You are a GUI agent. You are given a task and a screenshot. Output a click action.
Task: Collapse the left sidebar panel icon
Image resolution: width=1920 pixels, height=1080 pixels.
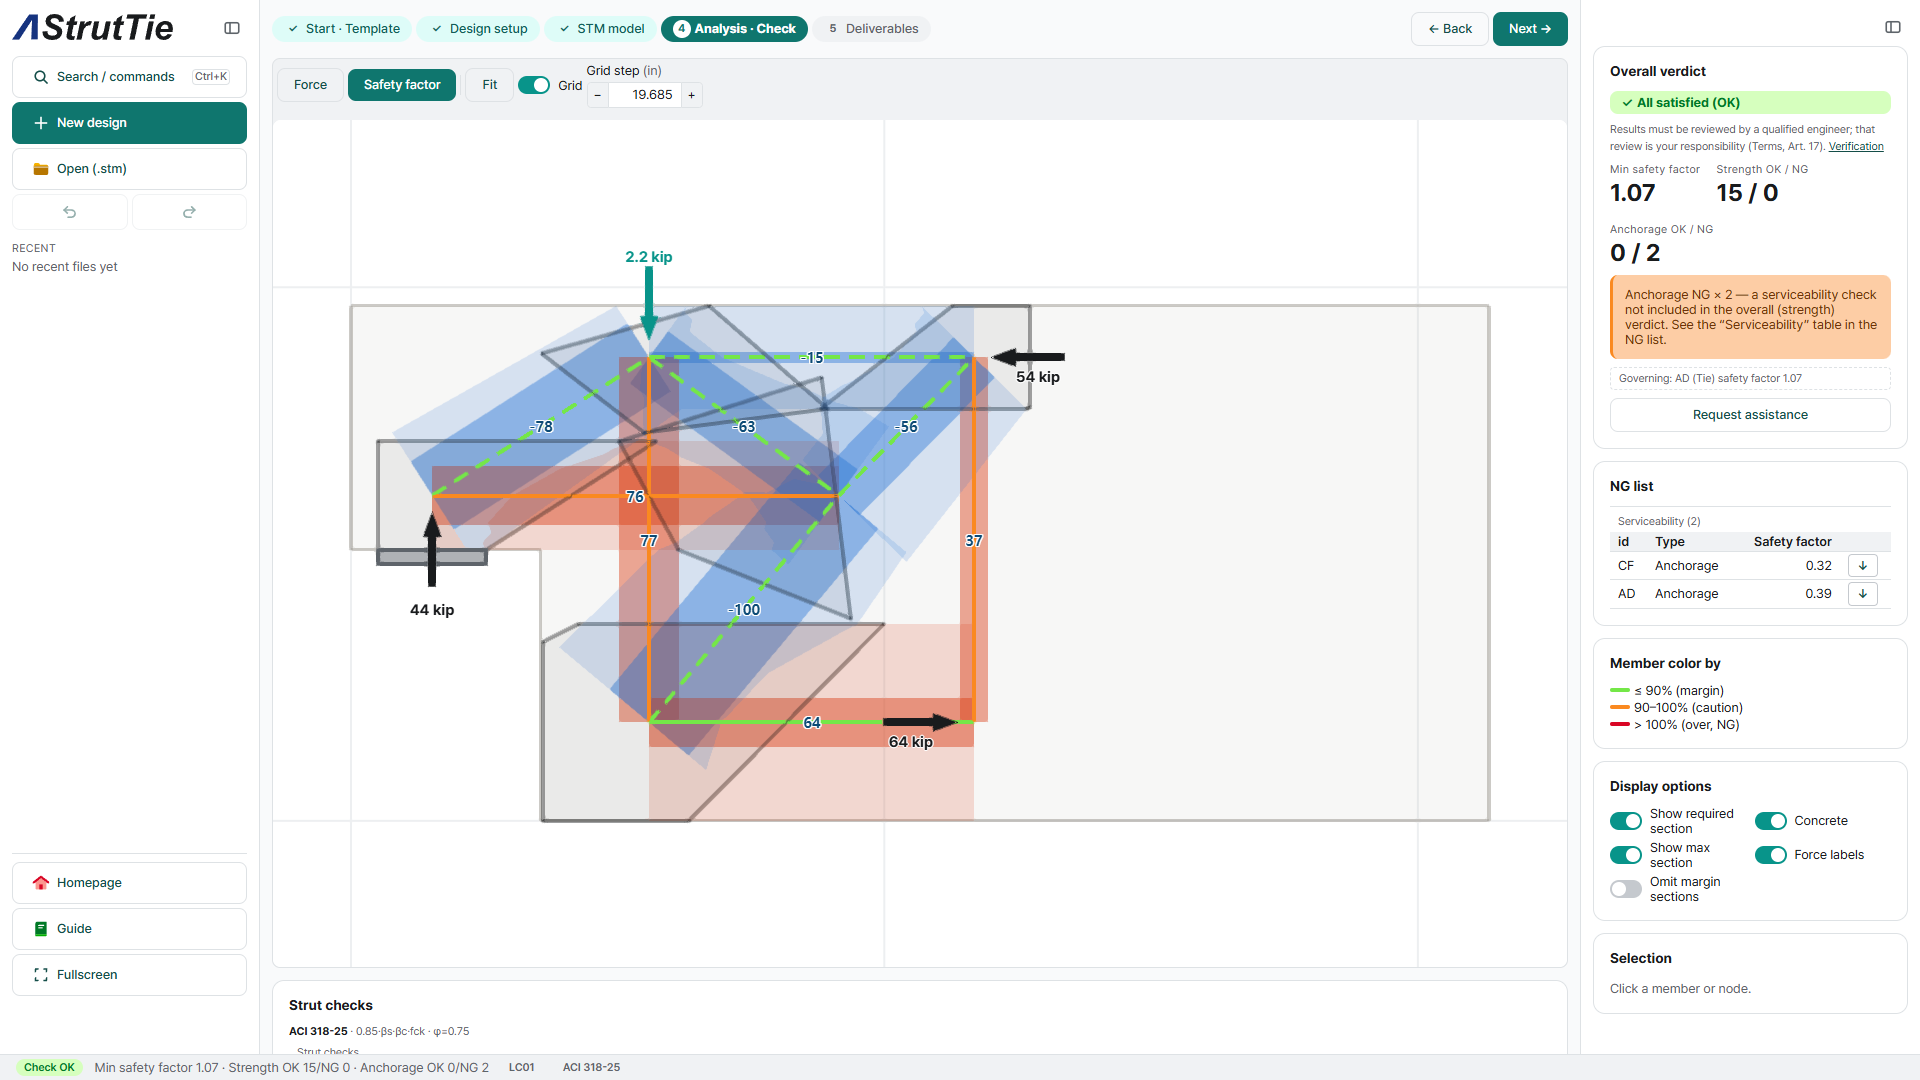click(x=232, y=28)
